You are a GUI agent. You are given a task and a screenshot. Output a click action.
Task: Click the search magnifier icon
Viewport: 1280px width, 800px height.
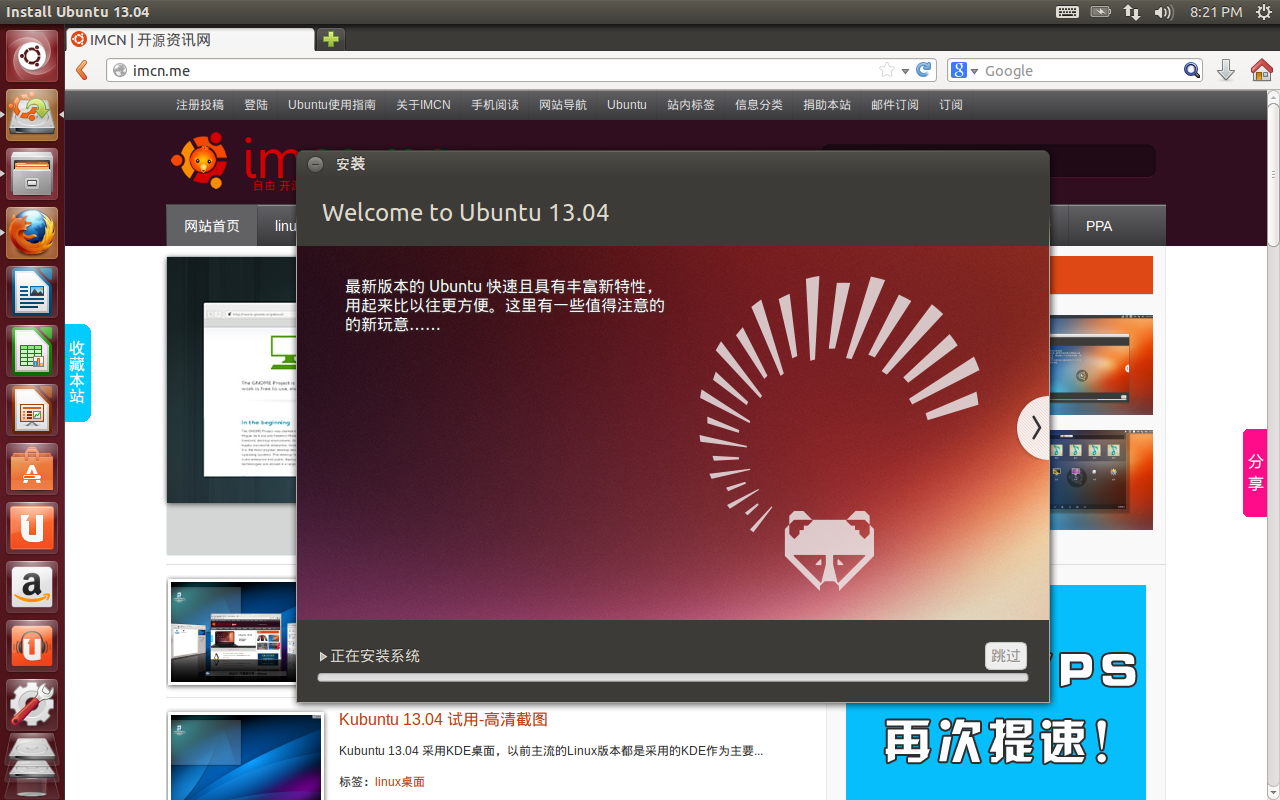1192,70
